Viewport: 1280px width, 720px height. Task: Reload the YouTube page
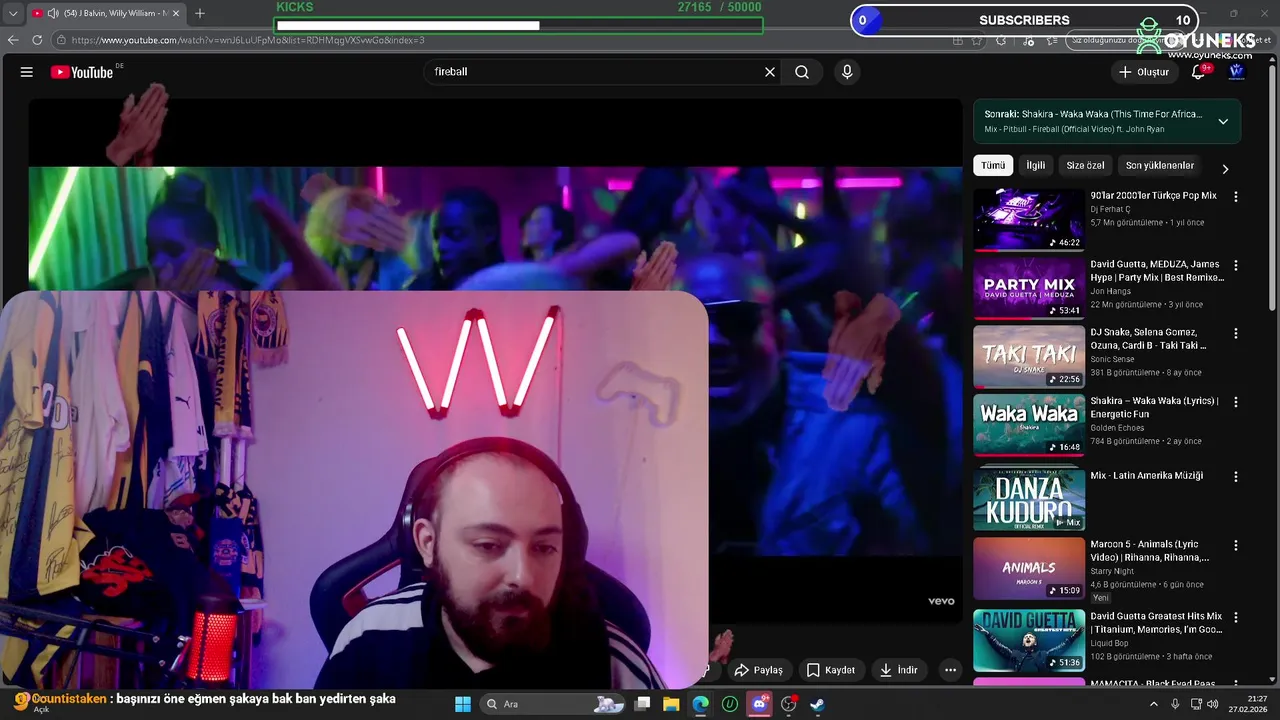[x=37, y=40]
